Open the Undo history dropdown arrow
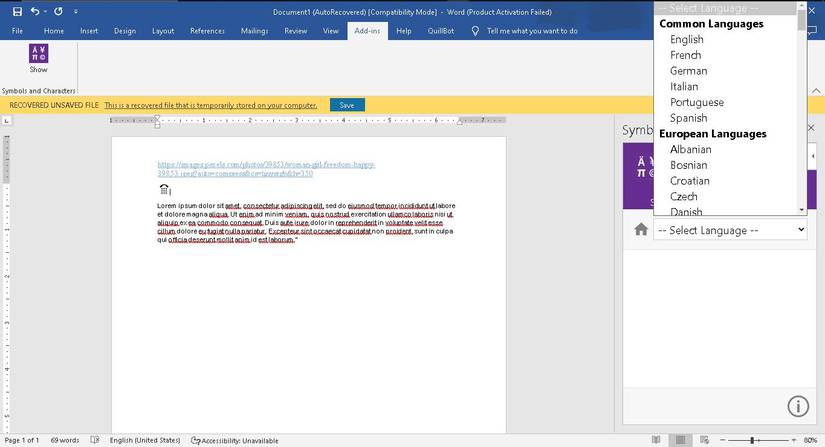 tap(45, 12)
